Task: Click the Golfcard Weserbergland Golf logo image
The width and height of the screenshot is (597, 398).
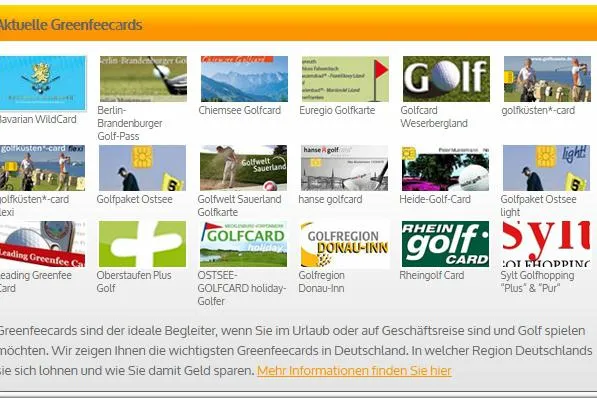Action: tap(446, 79)
